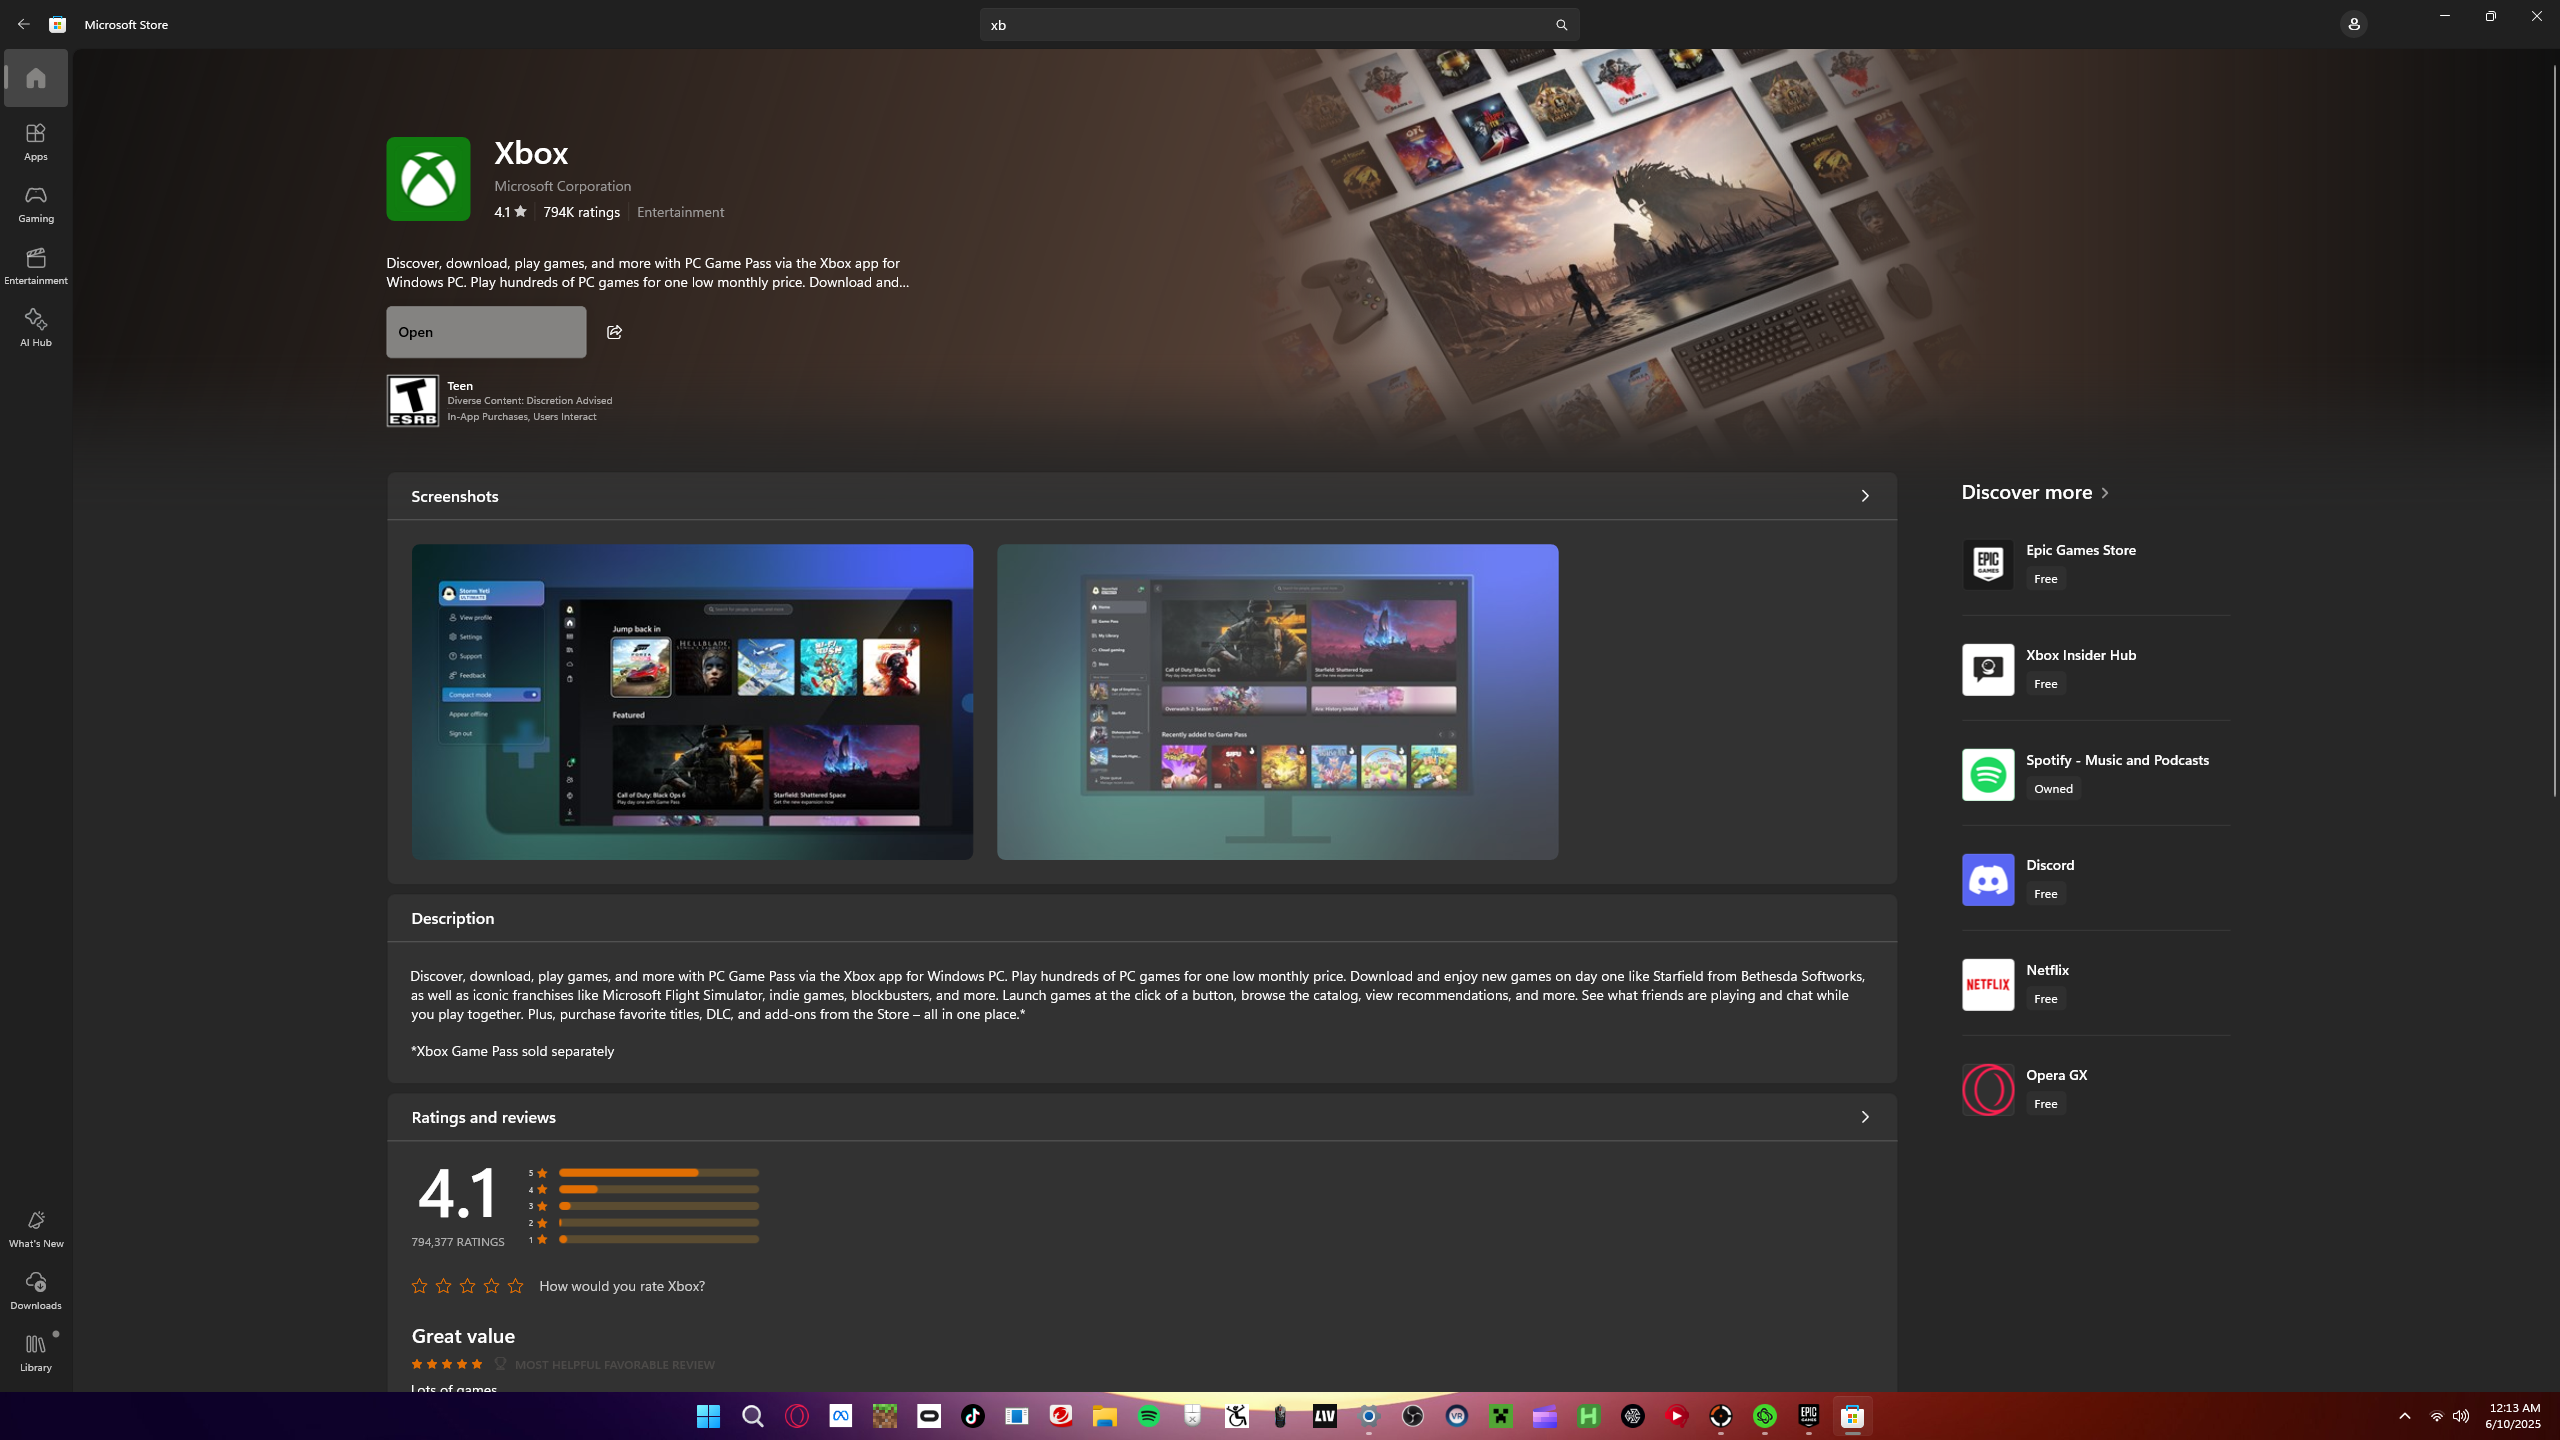Open the Home sidebar icon
Screen dimensions: 2560x1440
click(x=36, y=78)
